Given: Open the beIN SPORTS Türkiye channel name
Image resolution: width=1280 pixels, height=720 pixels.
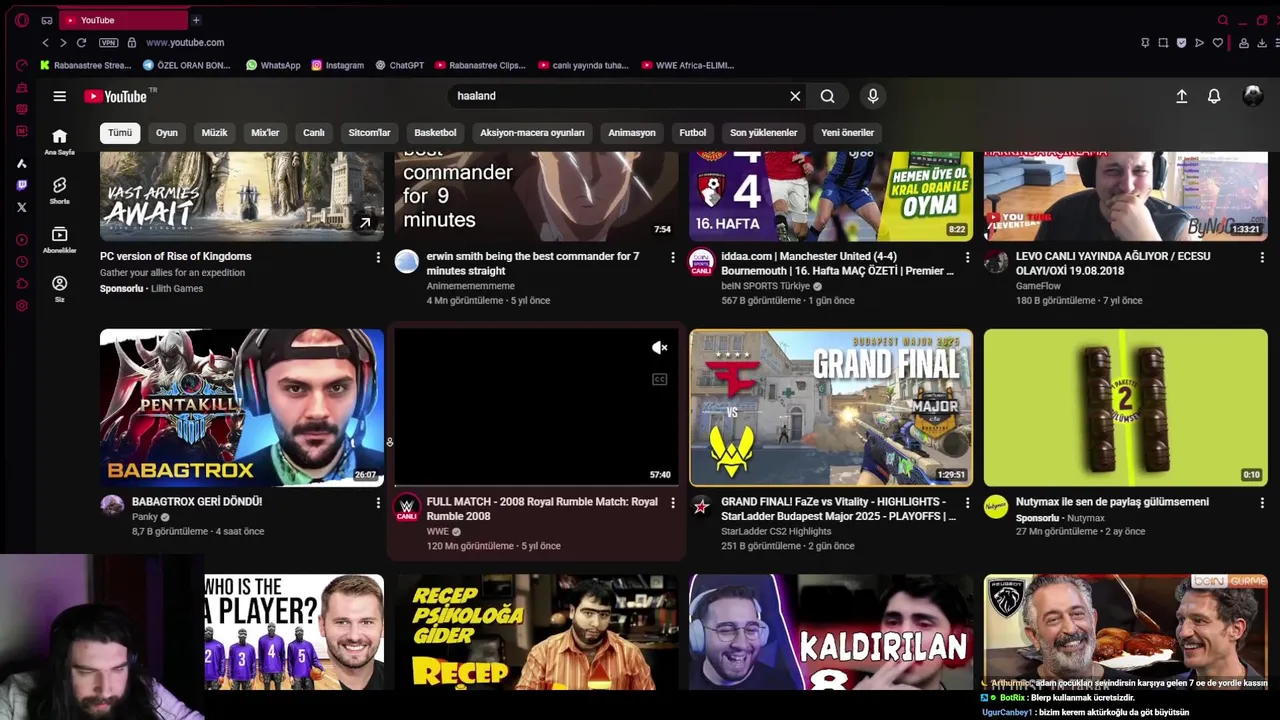Looking at the screenshot, I should tap(767, 286).
